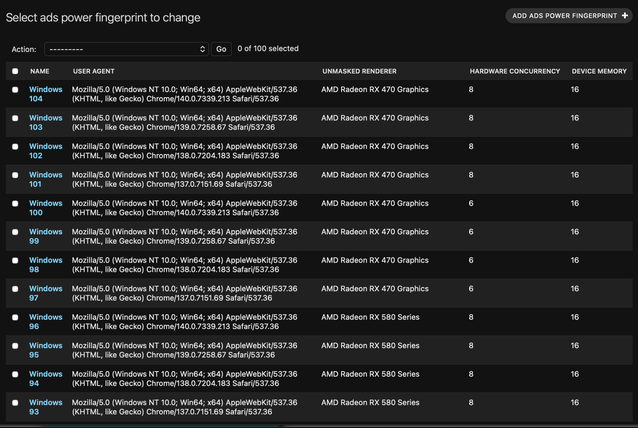Click the NAME column header
The width and height of the screenshot is (638, 428).
39,71
